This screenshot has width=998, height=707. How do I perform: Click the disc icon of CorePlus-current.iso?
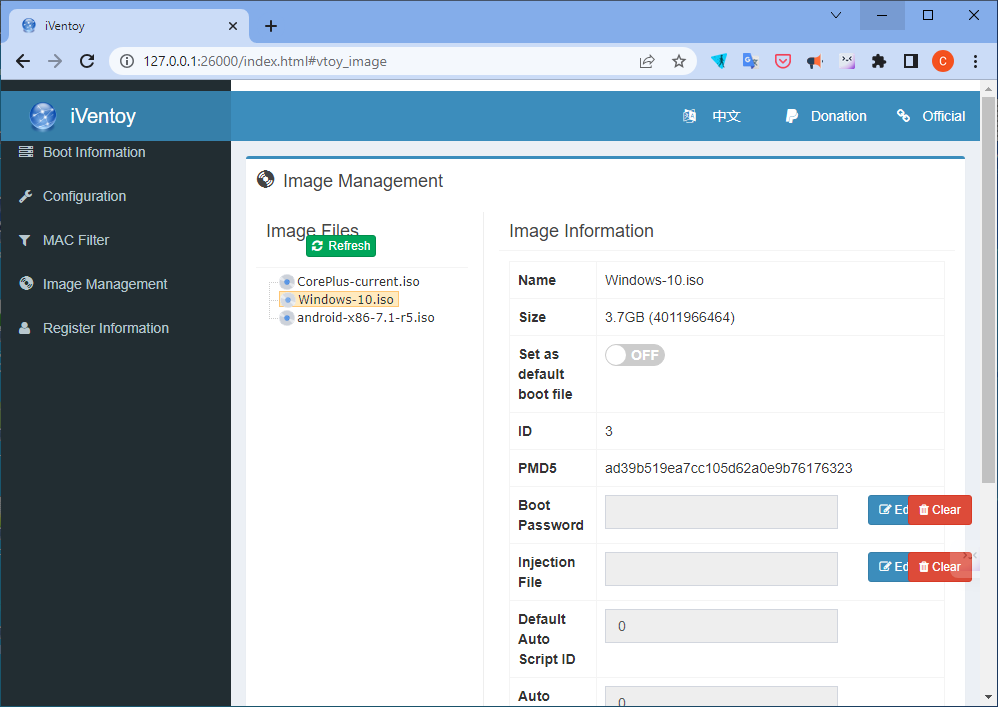(287, 281)
